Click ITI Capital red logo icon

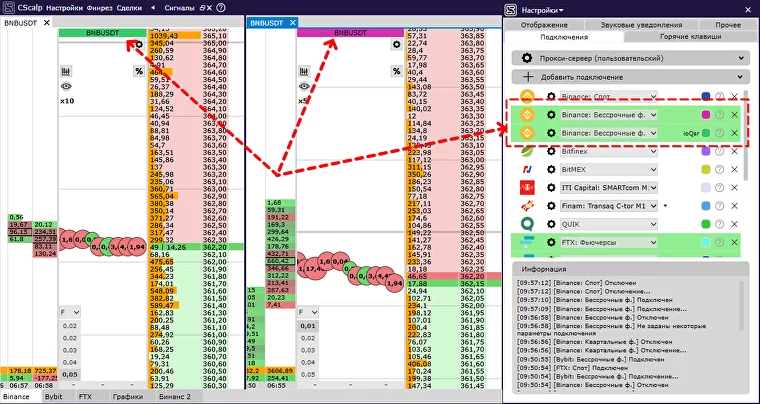coord(527,187)
